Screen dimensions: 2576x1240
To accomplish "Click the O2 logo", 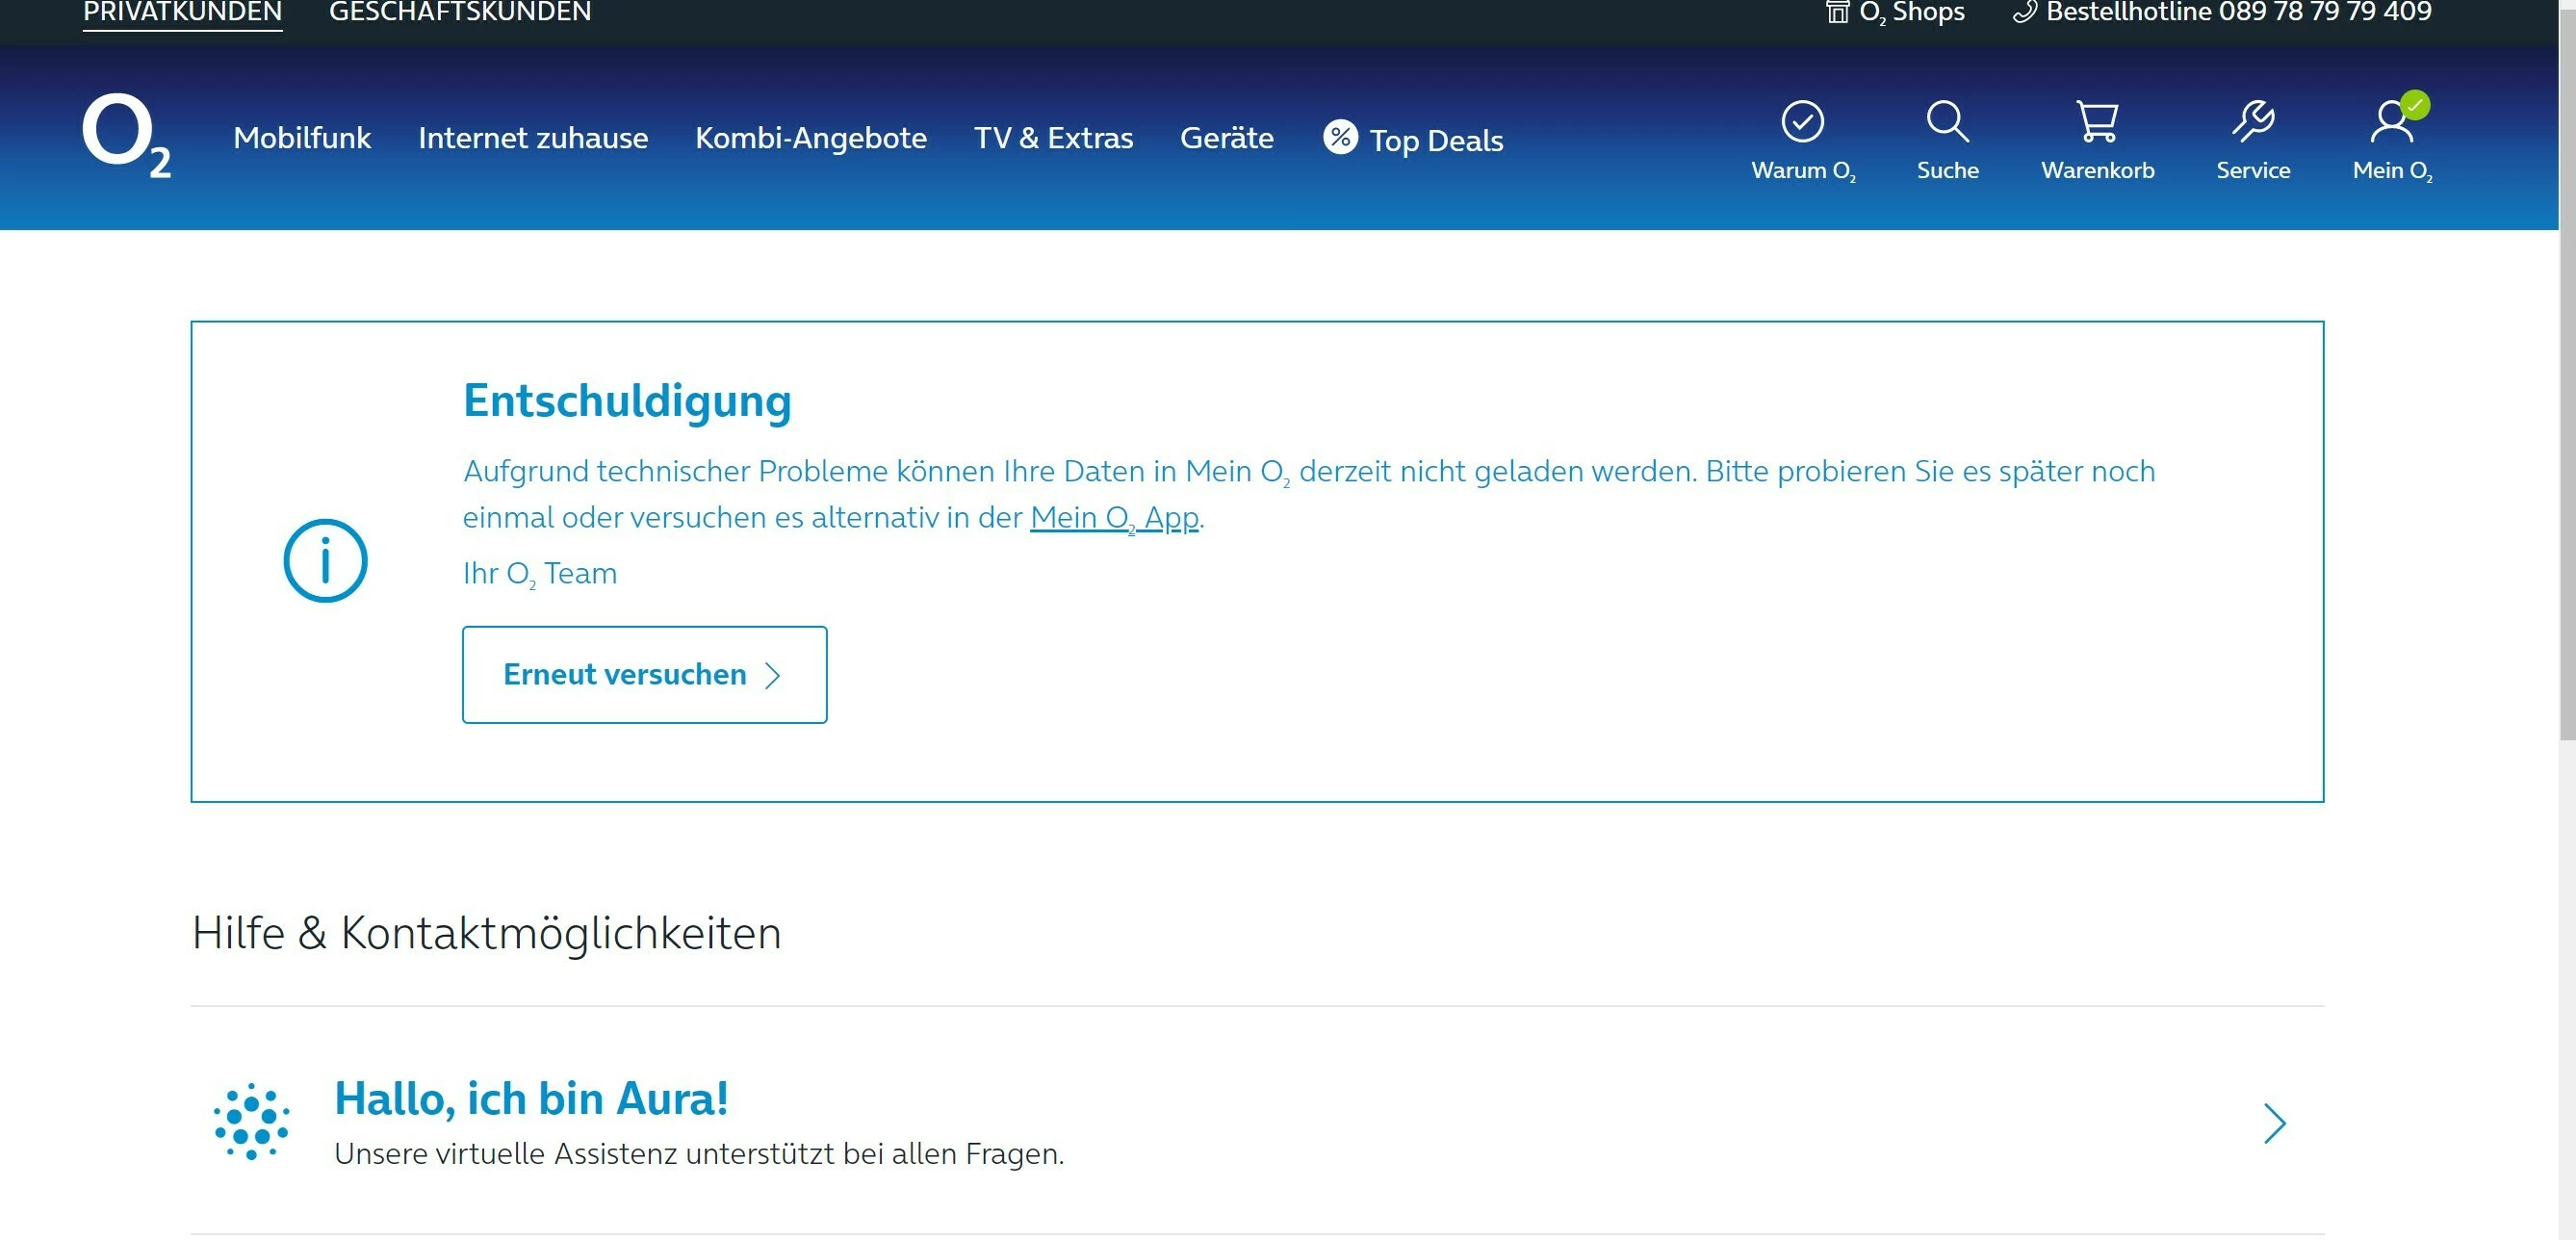I will [x=126, y=135].
